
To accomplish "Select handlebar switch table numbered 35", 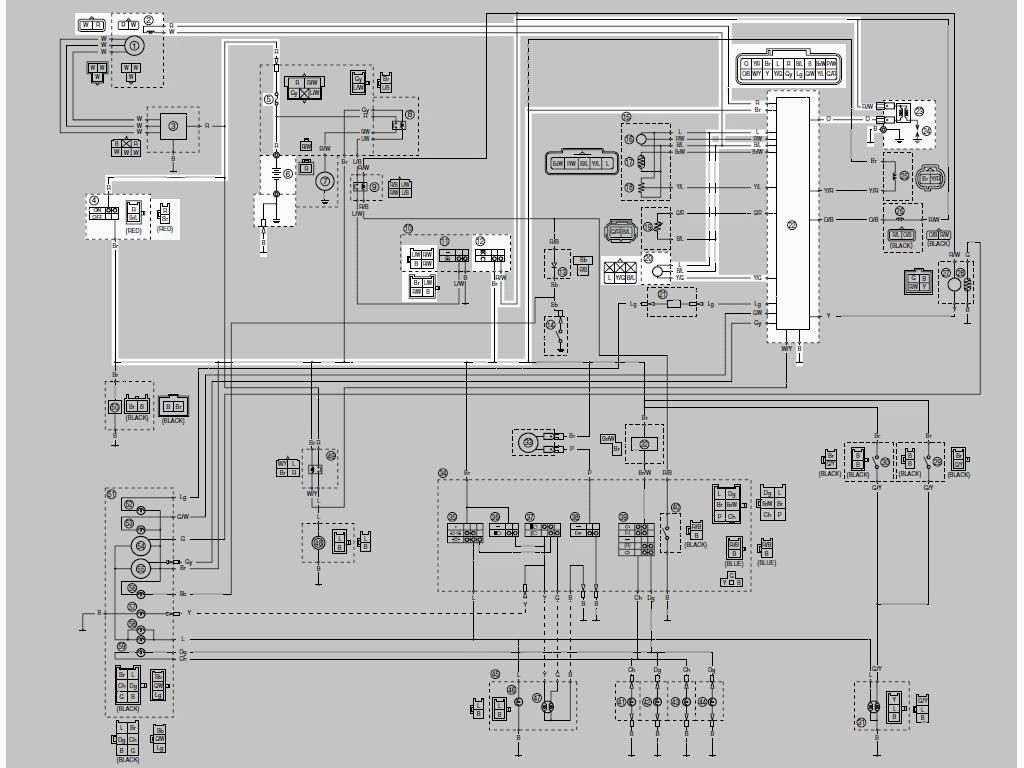I will (x=465, y=533).
